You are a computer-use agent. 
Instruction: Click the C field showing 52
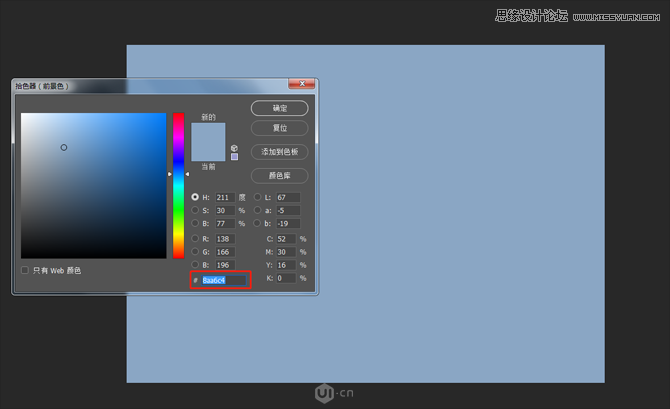click(286, 239)
